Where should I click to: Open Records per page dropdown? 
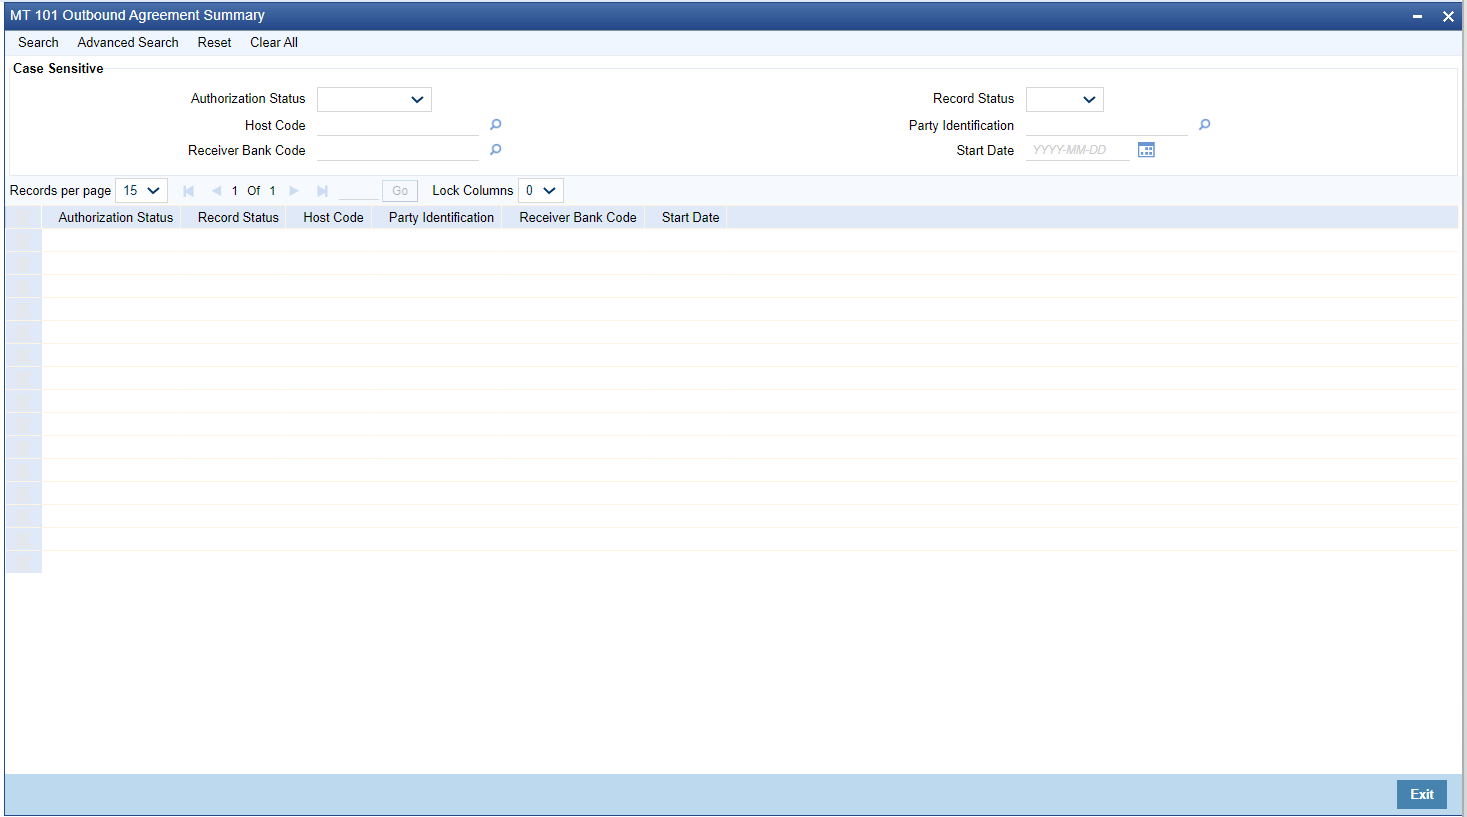(x=142, y=191)
